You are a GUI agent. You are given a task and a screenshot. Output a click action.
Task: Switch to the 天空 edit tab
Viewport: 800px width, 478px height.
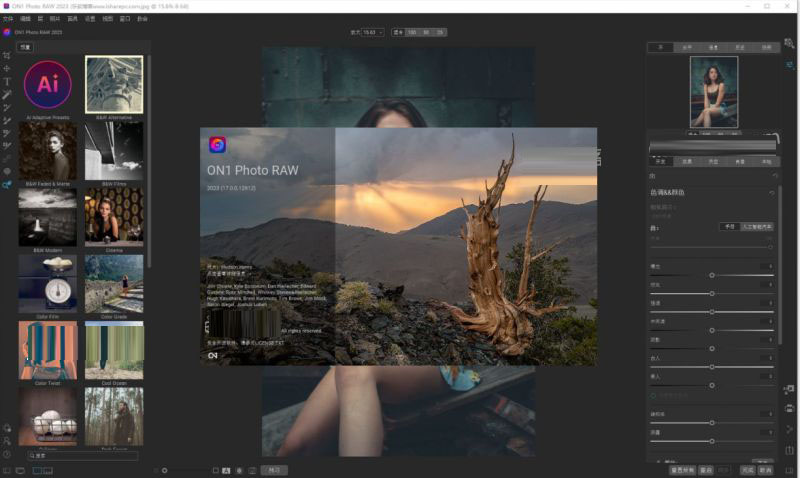(713, 161)
